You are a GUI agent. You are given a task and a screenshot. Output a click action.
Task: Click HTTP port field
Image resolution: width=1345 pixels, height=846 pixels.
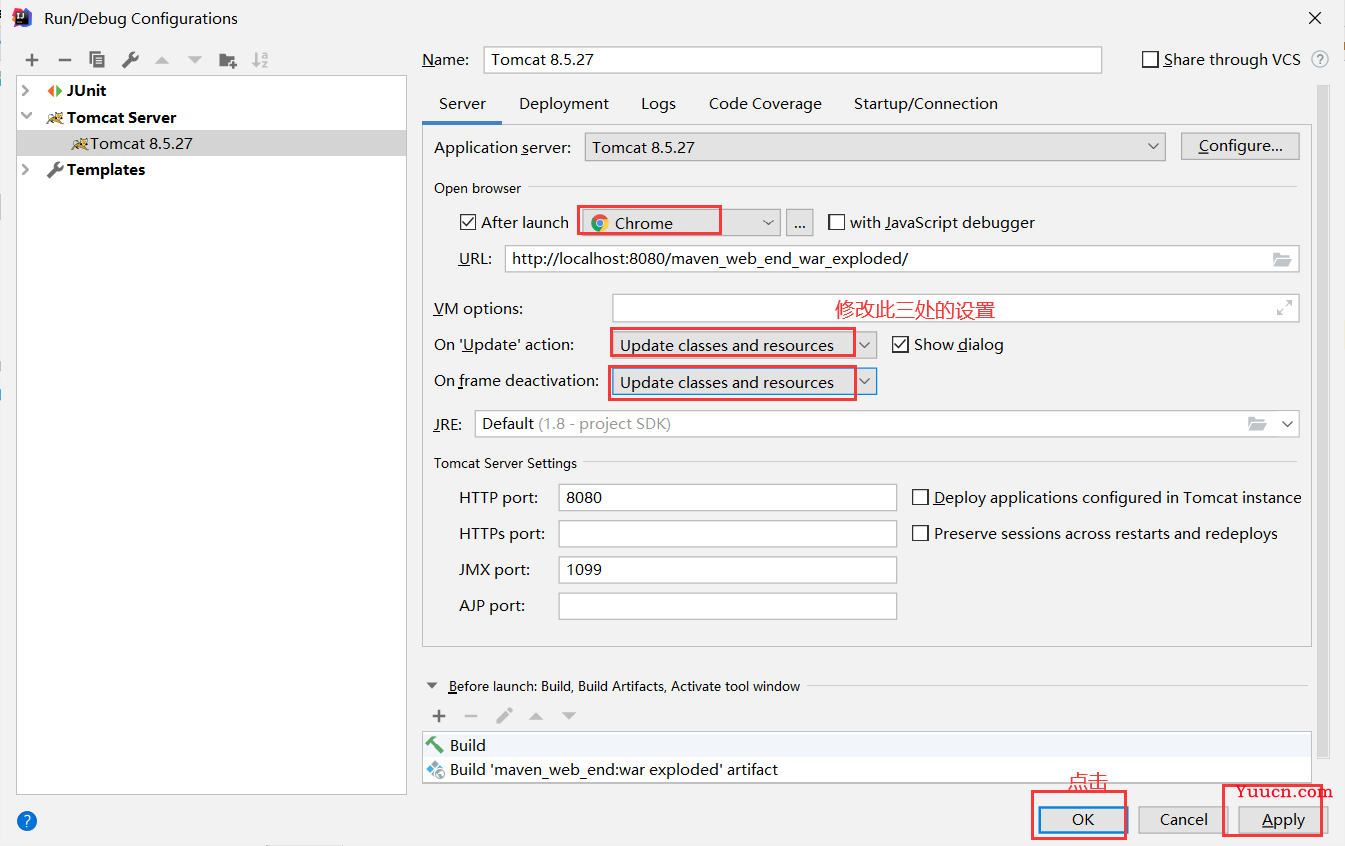727,497
